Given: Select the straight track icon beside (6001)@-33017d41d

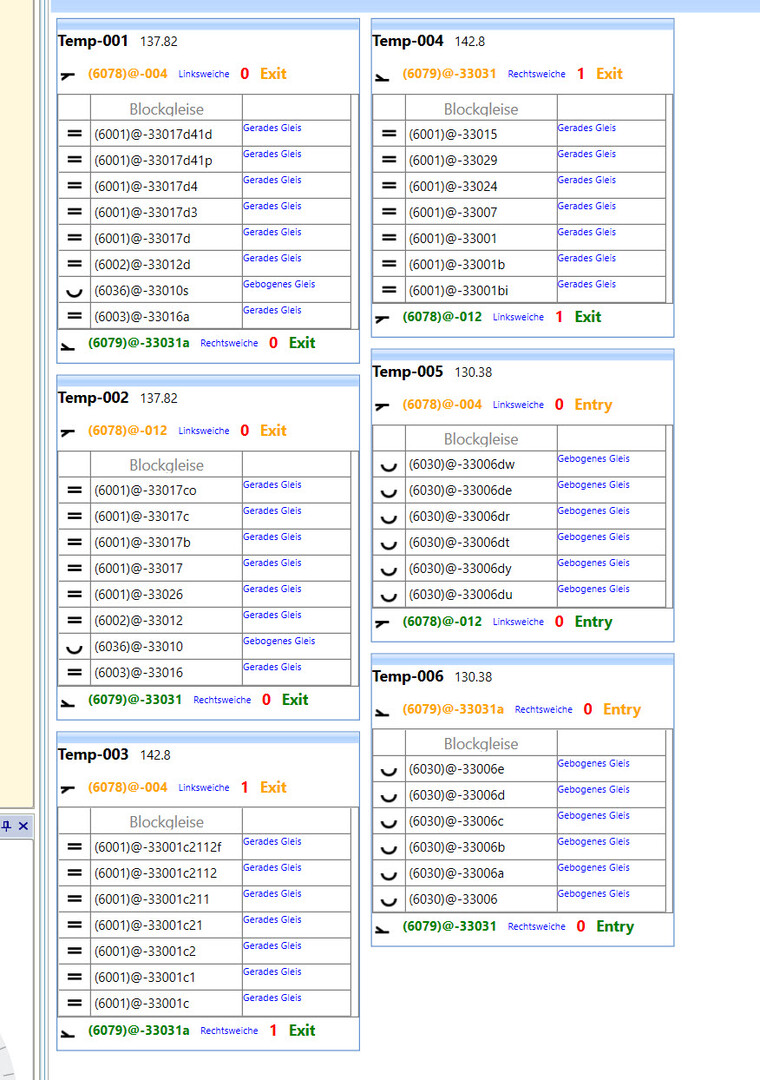Looking at the screenshot, I should point(74,134).
